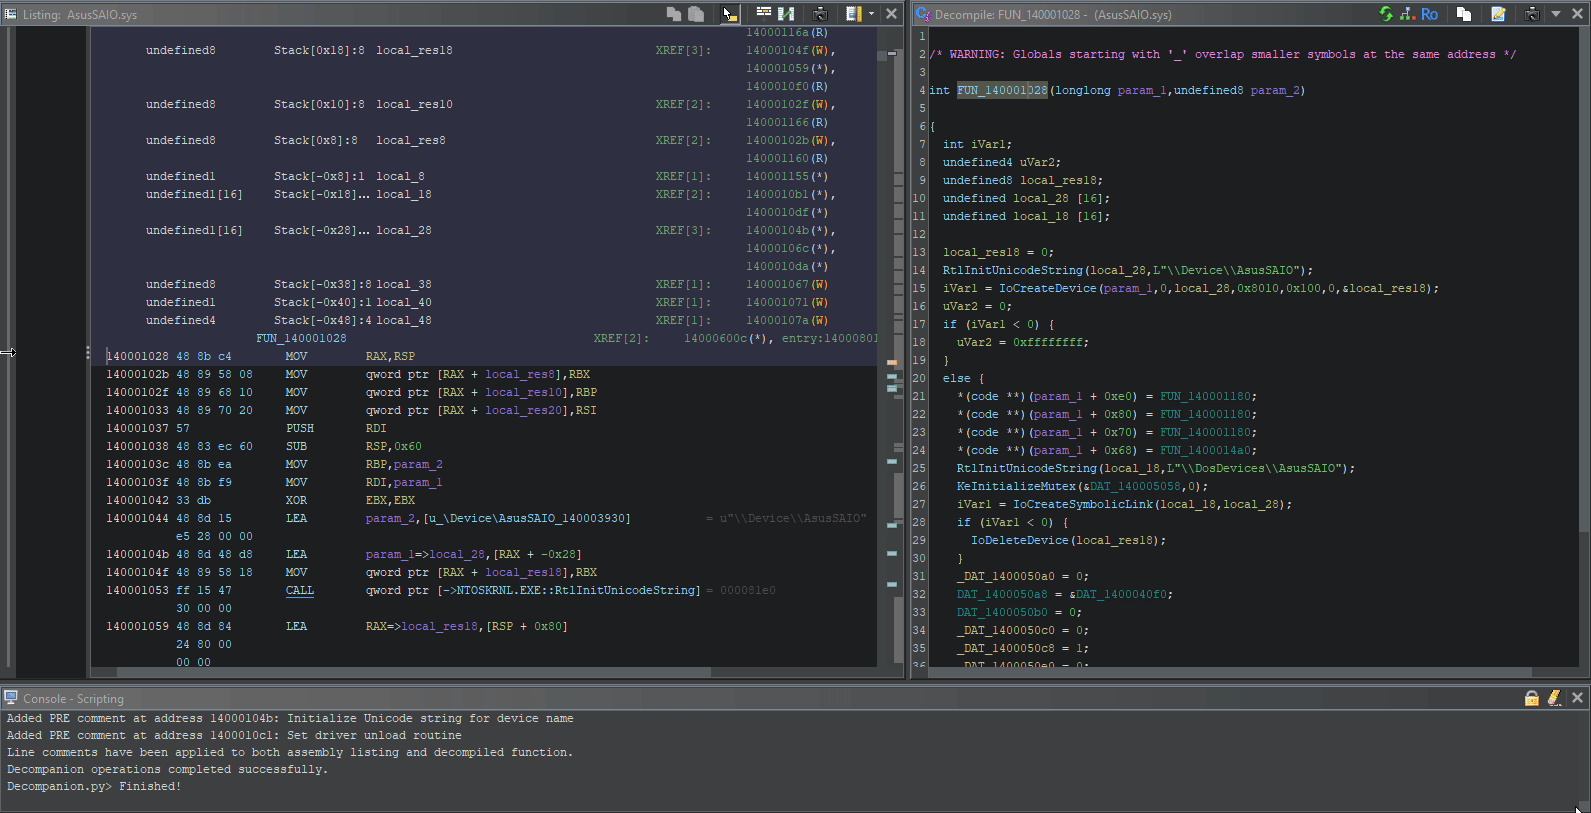Open the Listing field editor icon

pyautogui.click(x=763, y=13)
